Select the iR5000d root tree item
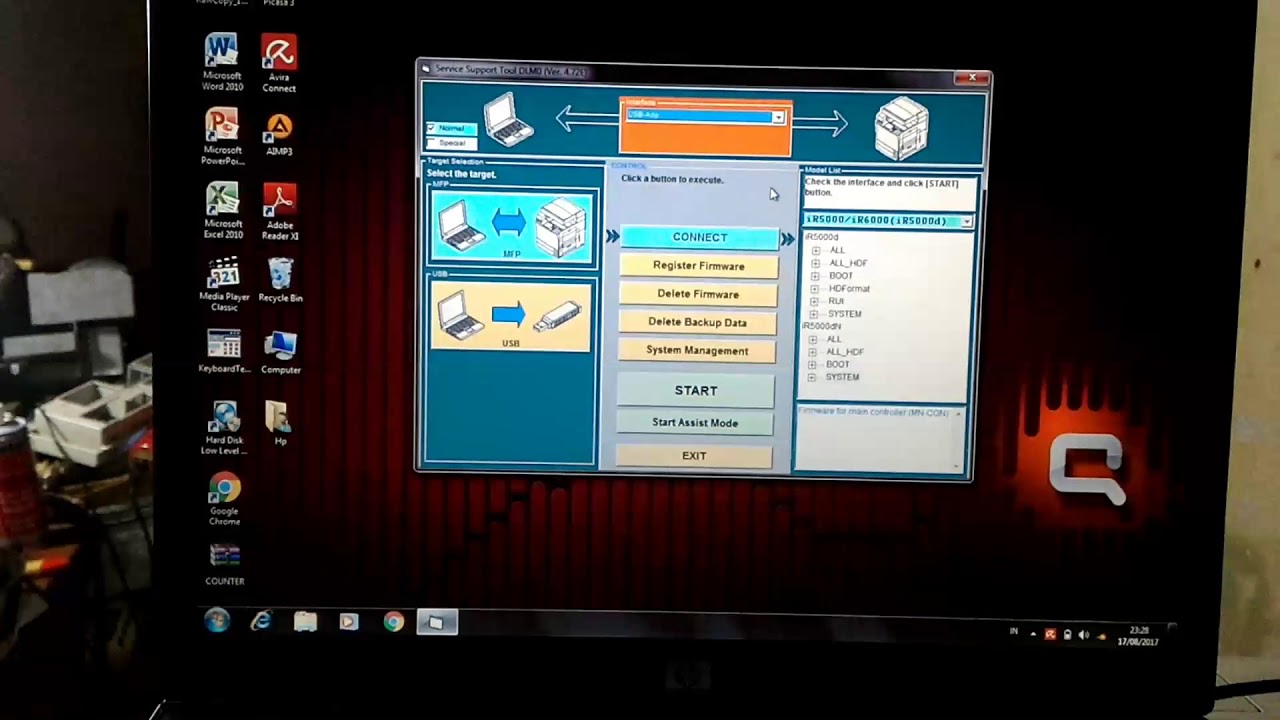Image resolution: width=1280 pixels, height=720 pixels. tap(822, 238)
